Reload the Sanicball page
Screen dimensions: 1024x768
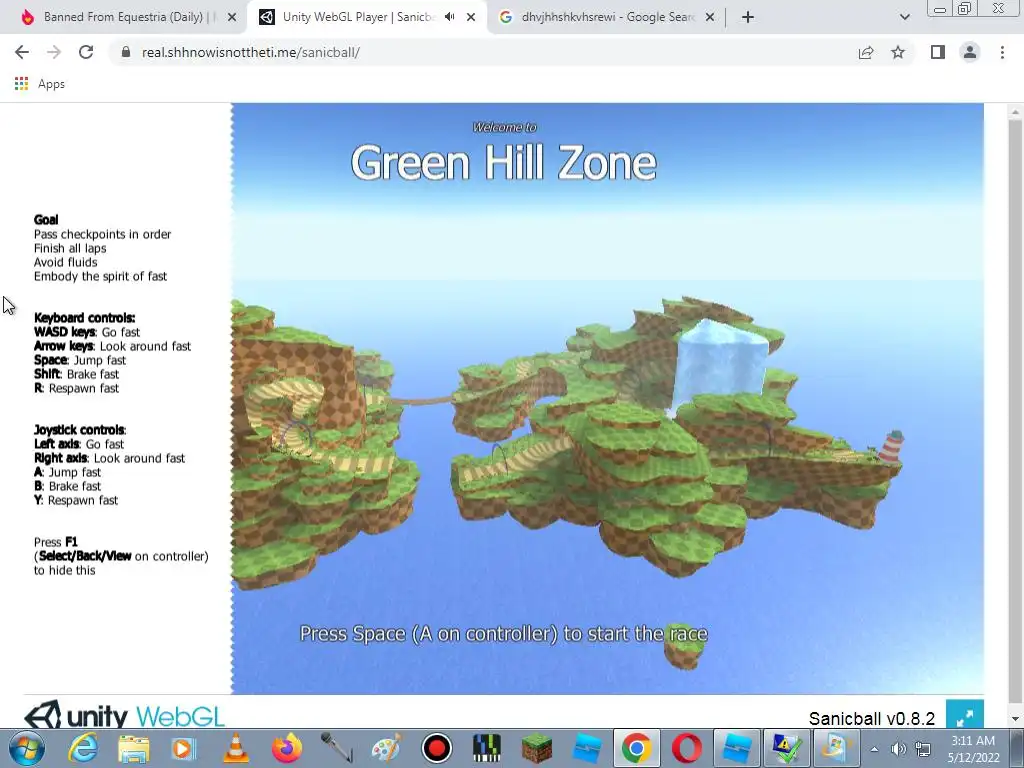pos(86,52)
